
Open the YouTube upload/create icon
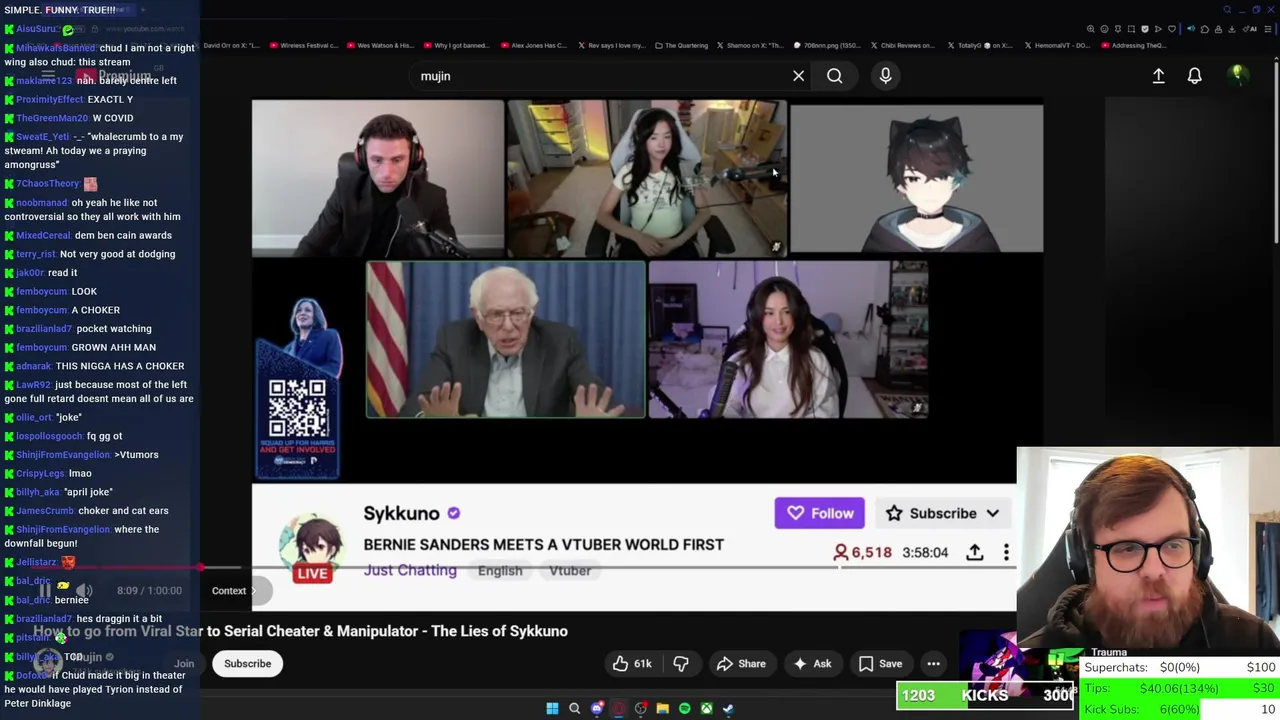coord(1158,76)
